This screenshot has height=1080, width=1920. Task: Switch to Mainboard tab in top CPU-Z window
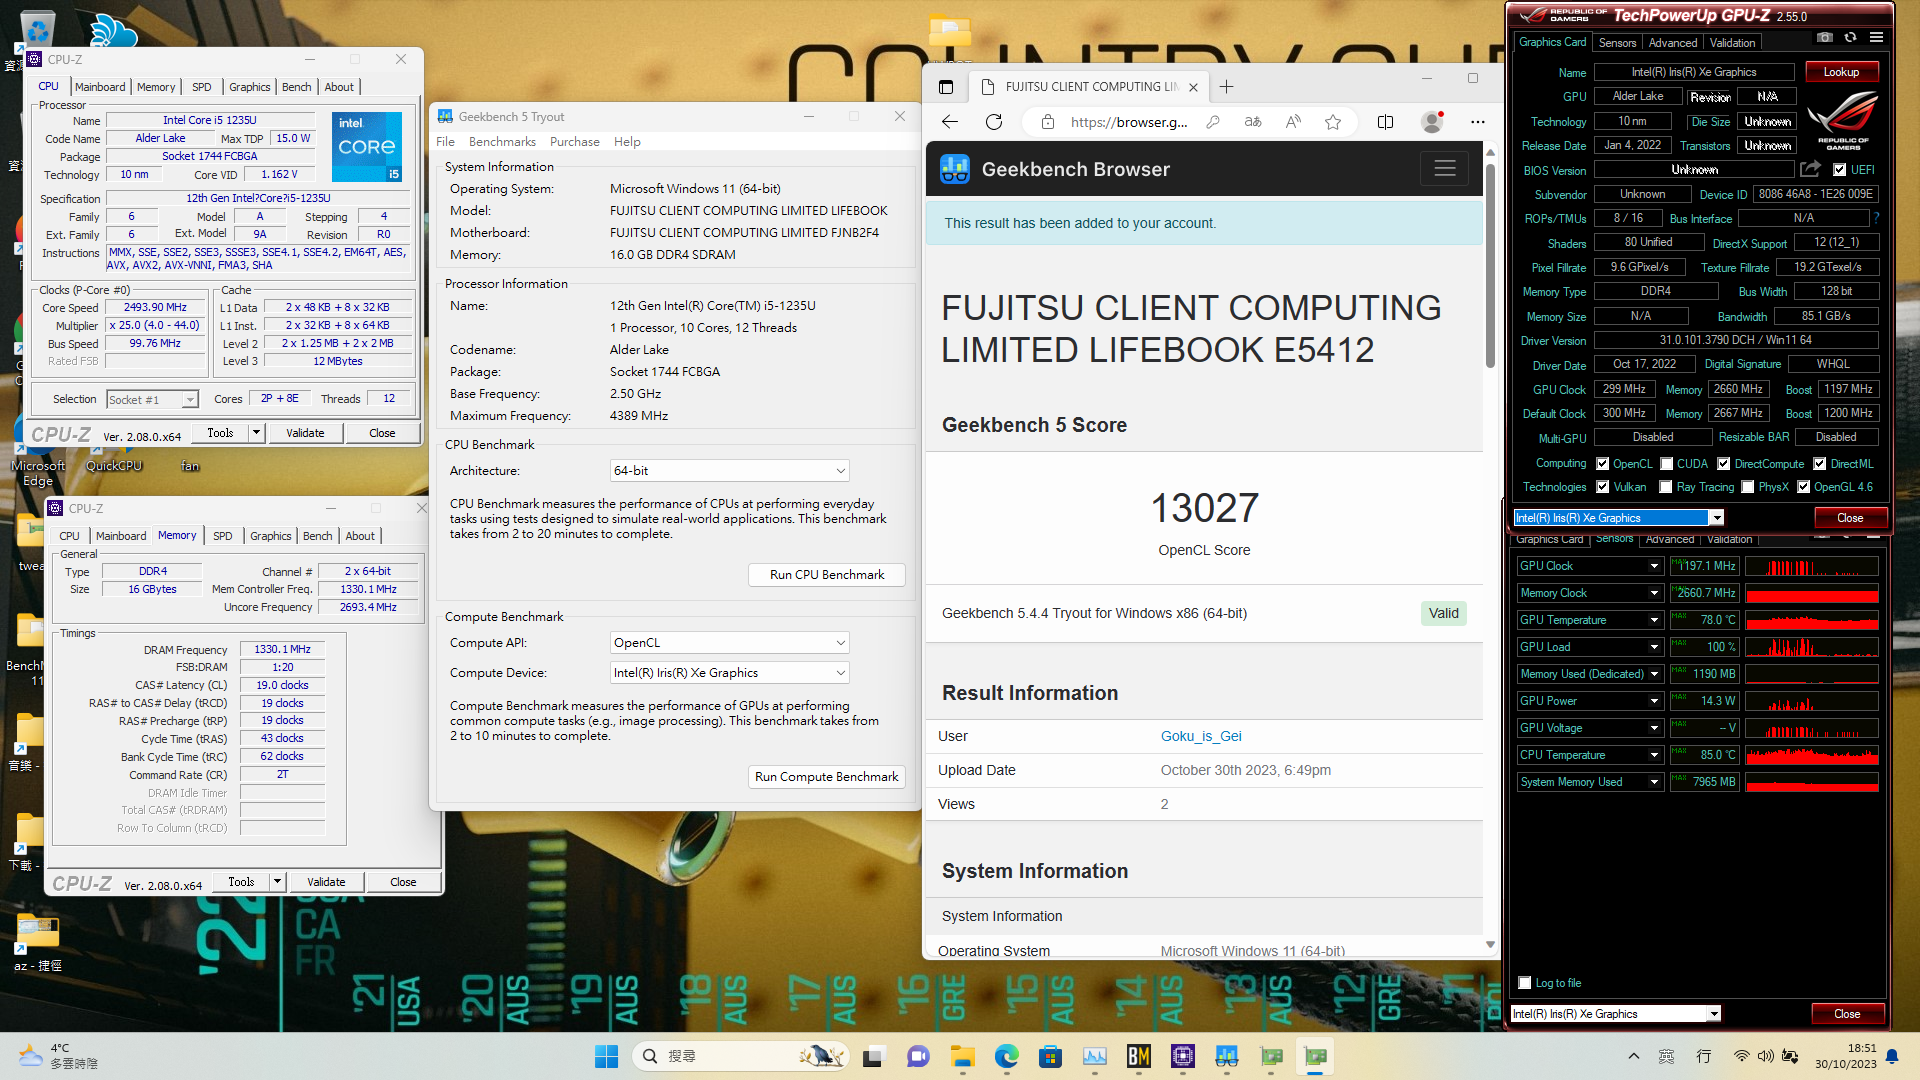(x=100, y=87)
